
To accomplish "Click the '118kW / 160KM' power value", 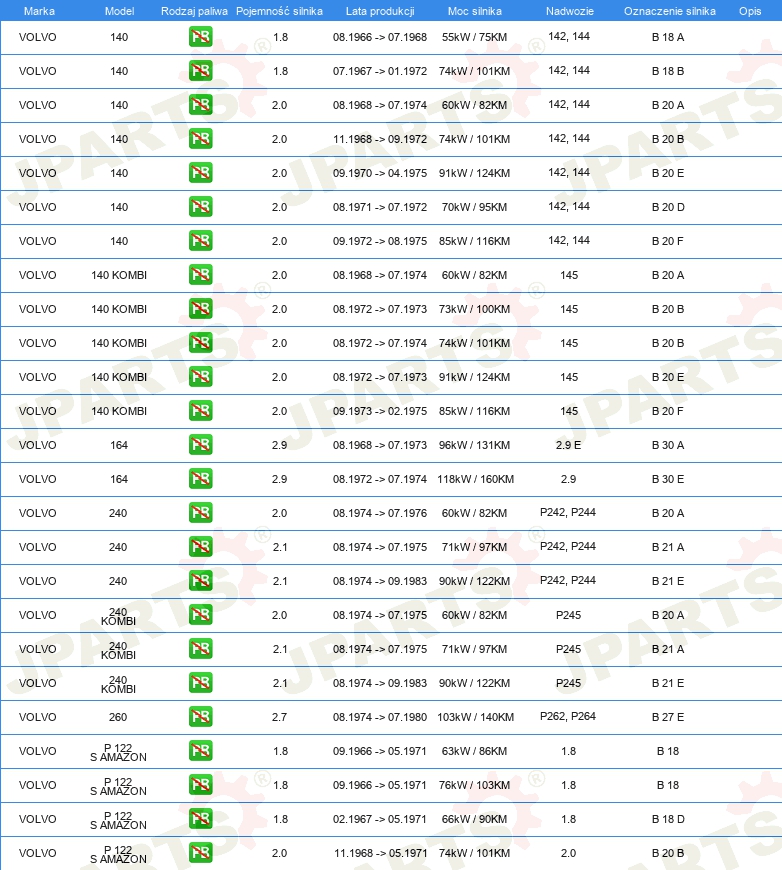I will pos(475,479).
